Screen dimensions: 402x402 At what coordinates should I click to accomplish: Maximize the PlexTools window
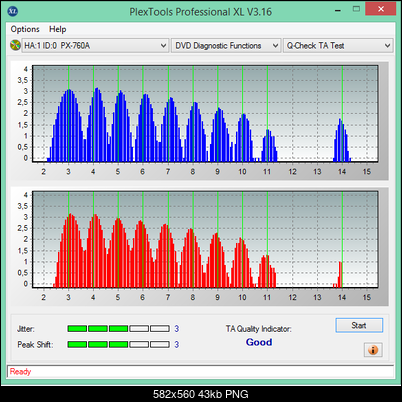(x=356, y=9)
